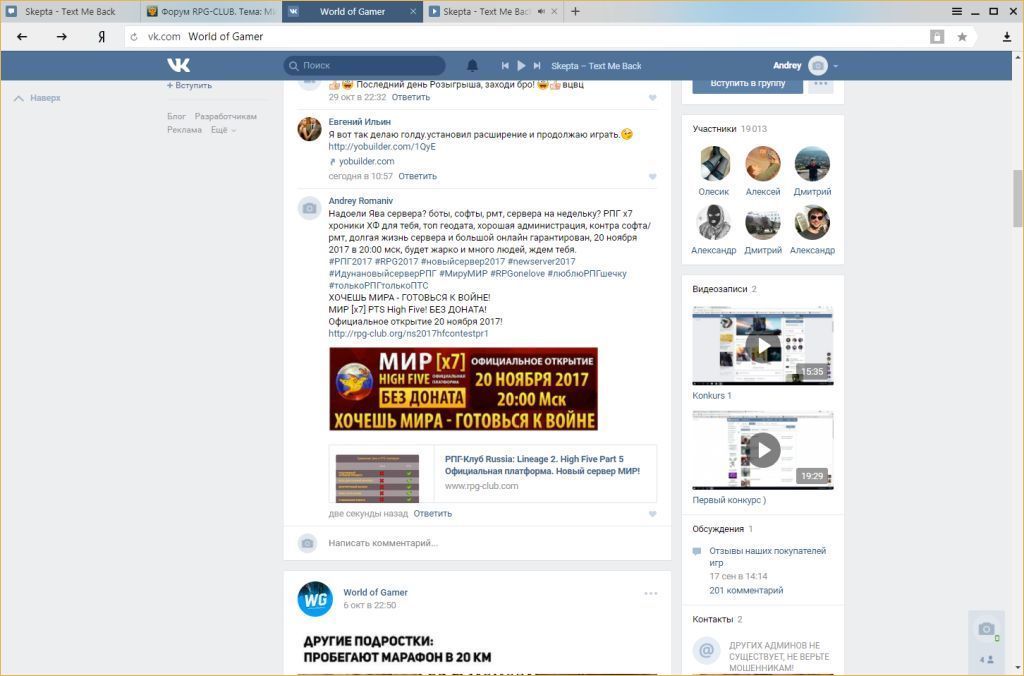This screenshot has width=1024, height=676.
Task: Open WG avatar on the post
Action: 315,598
